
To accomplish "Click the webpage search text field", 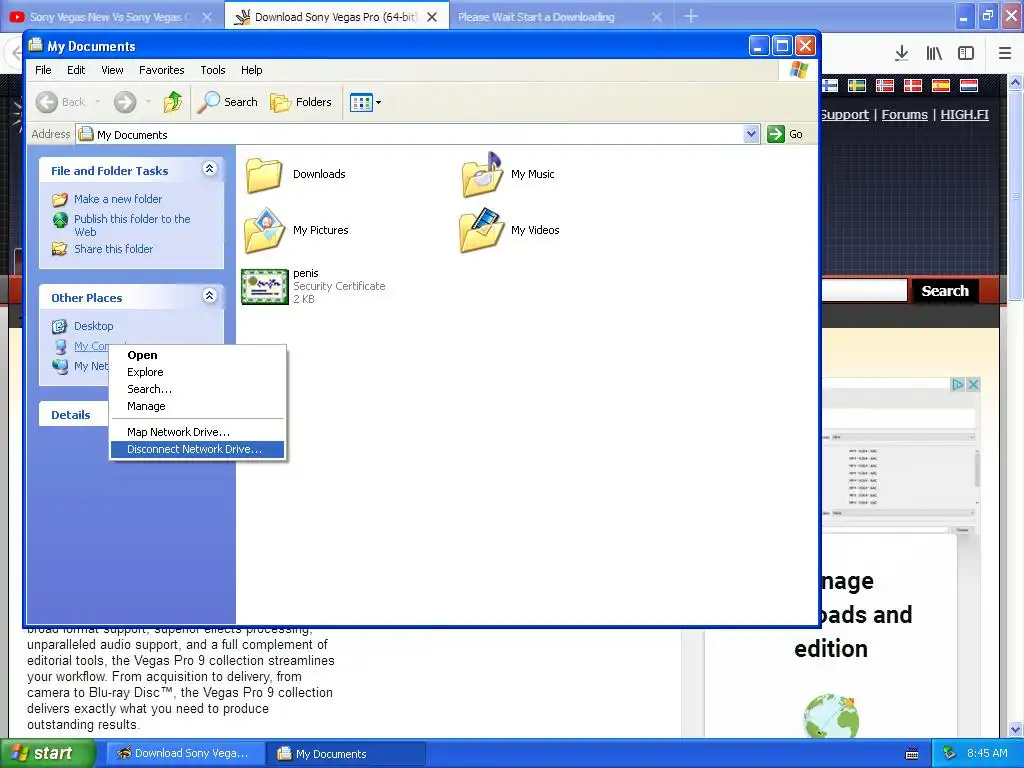I will pos(864,291).
